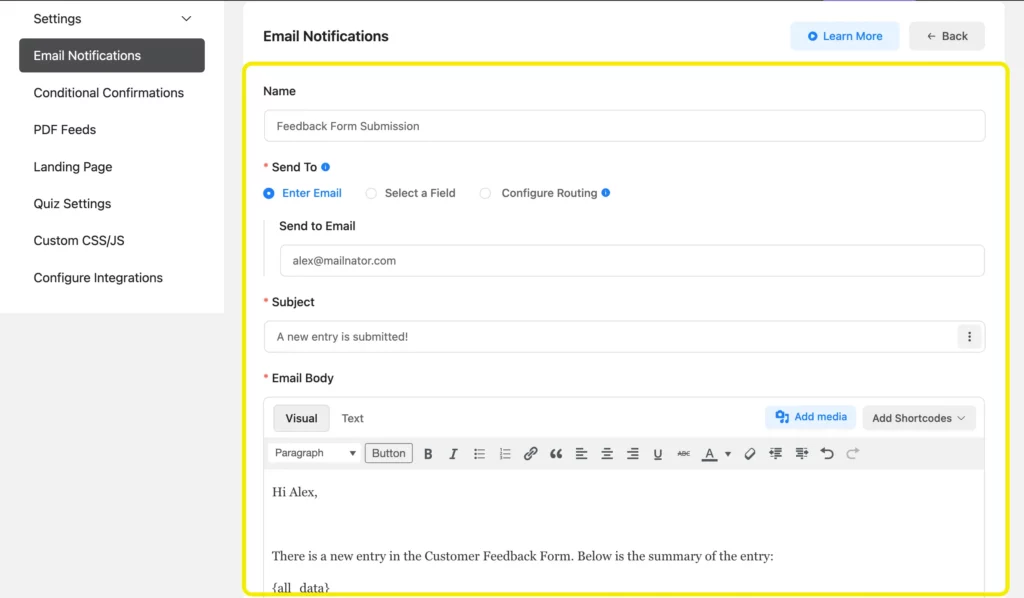
Task: Edit the notification Name field
Action: (x=624, y=126)
